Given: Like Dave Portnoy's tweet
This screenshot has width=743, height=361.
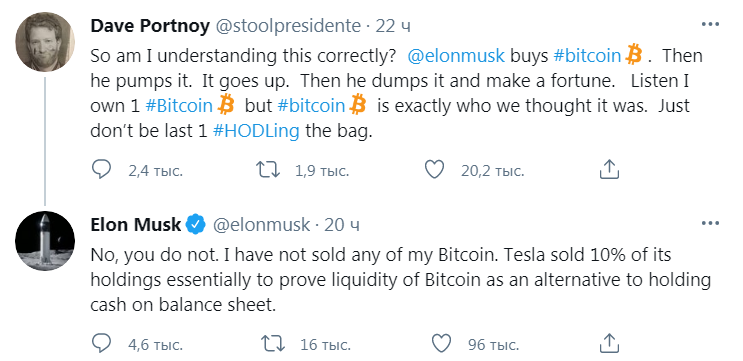Looking at the screenshot, I should tap(434, 170).
